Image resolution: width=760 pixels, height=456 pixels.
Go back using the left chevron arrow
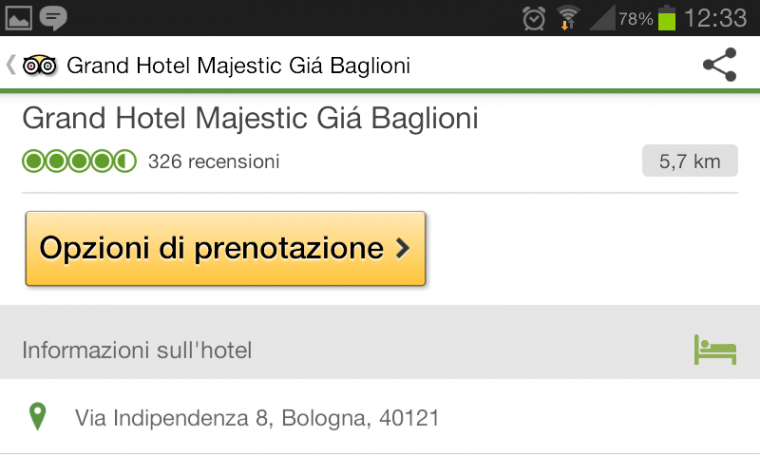[11, 65]
